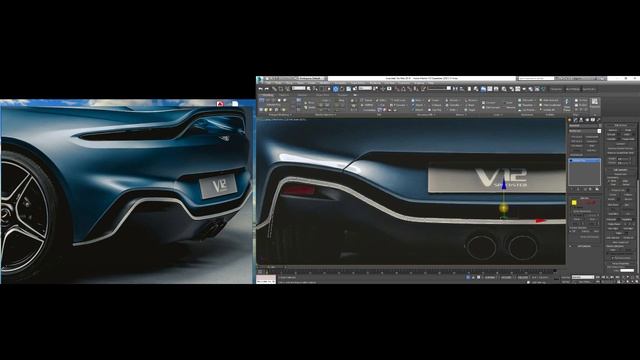The image size is (640, 360).
Task: Expand the Polygon Modeling ribbon panel
Action: [x=281, y=115]
